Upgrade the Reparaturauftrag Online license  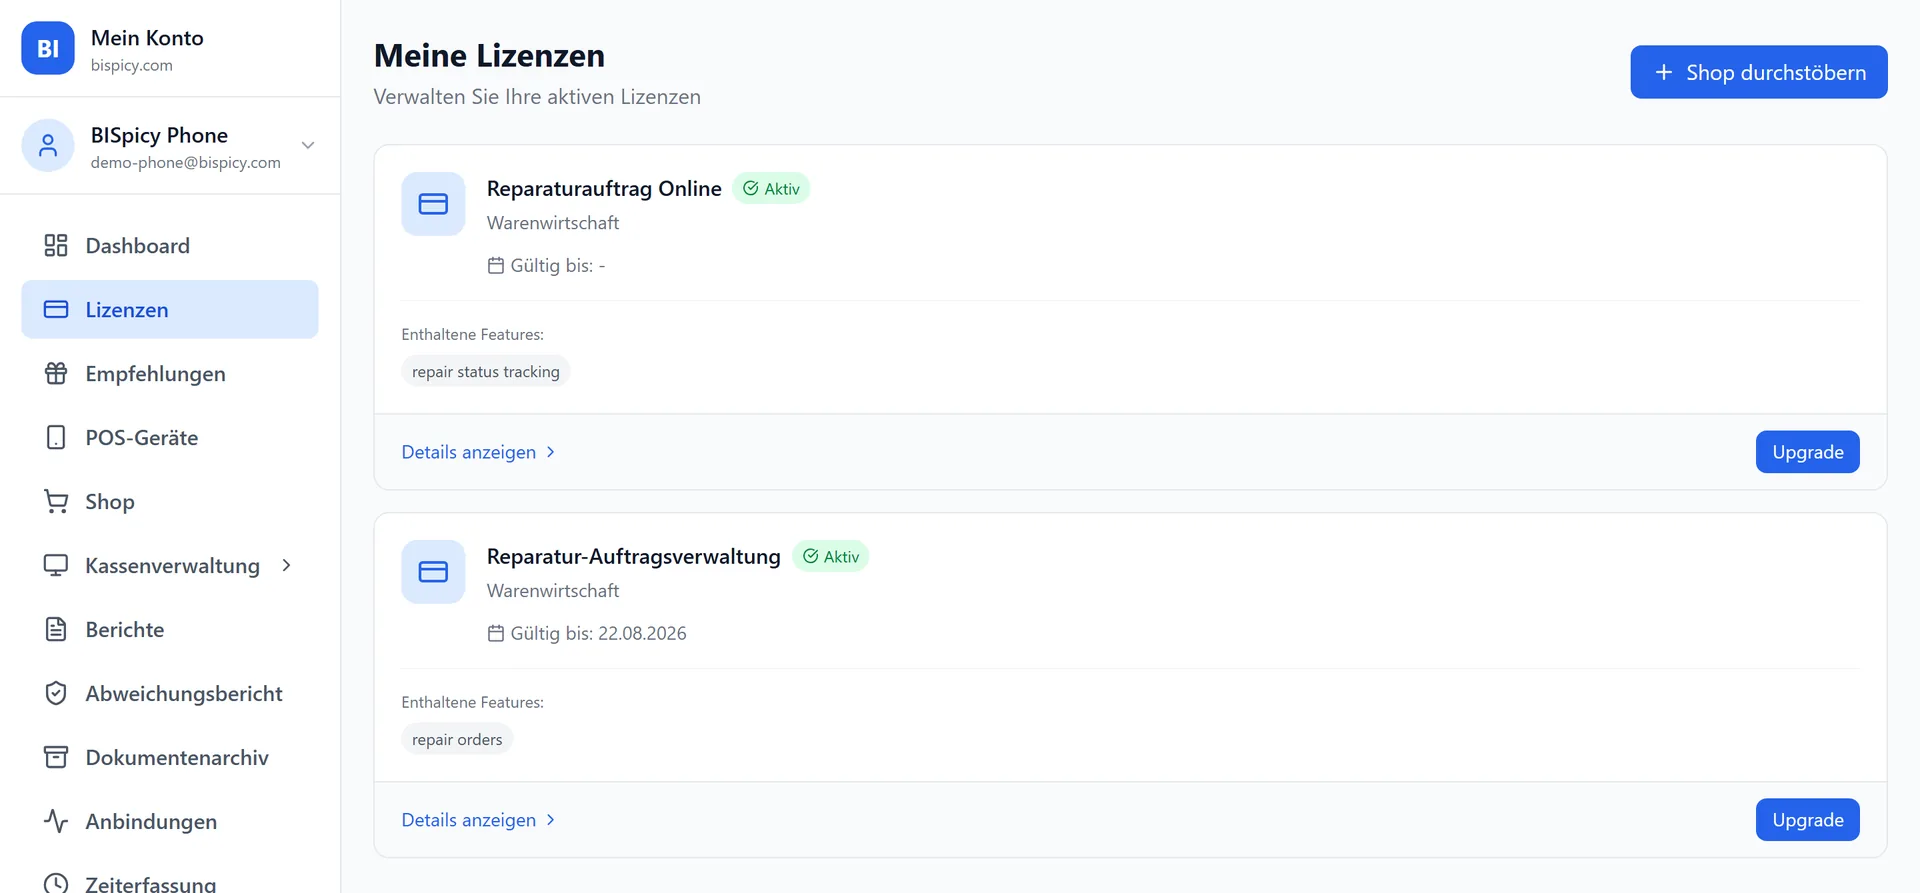pos(1808,452)
